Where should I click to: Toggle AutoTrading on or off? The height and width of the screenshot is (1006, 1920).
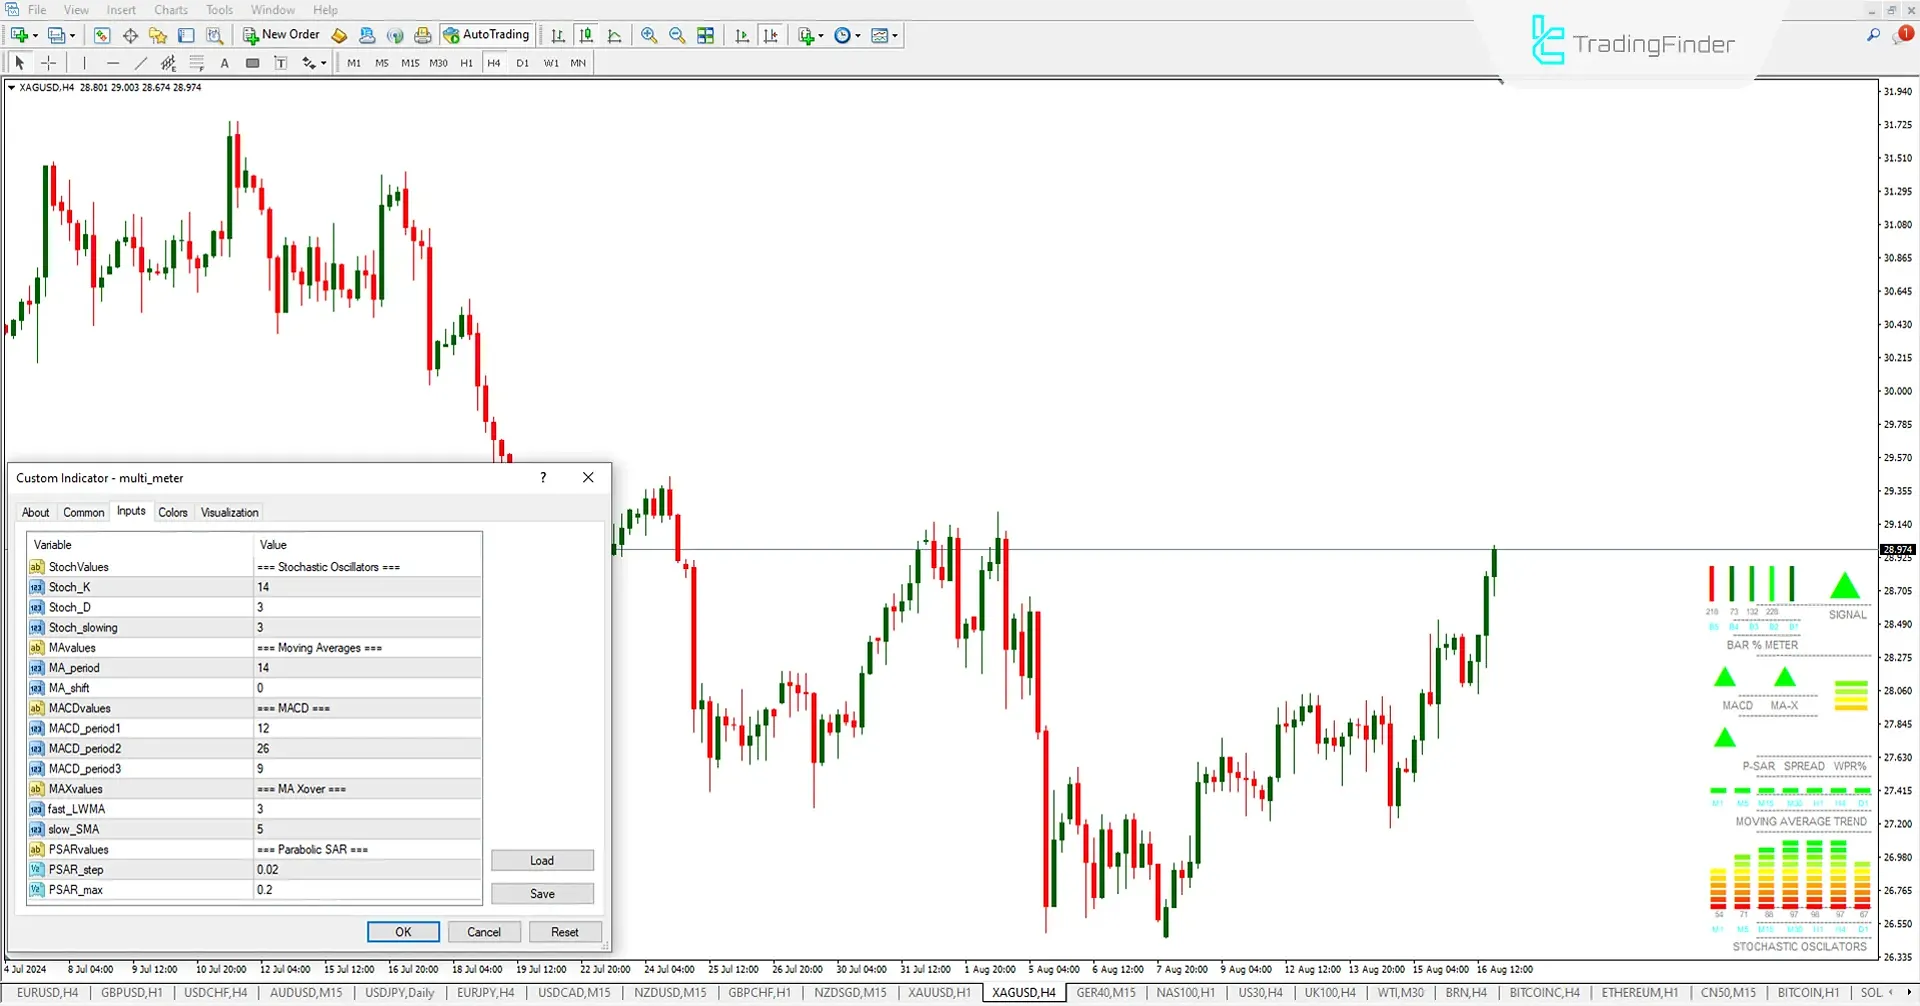click(486, 35)
